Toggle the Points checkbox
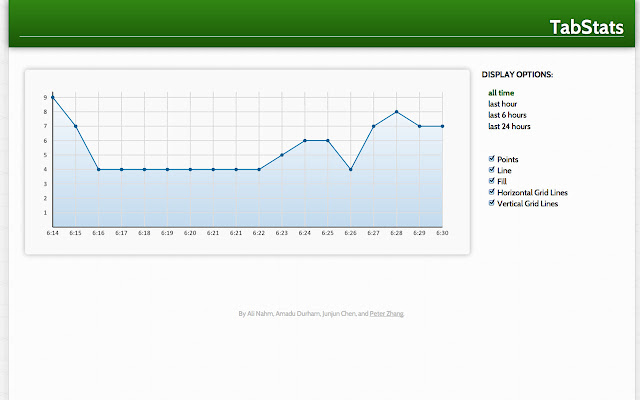The height and width of the screenshot is (400, 640). 491,159
